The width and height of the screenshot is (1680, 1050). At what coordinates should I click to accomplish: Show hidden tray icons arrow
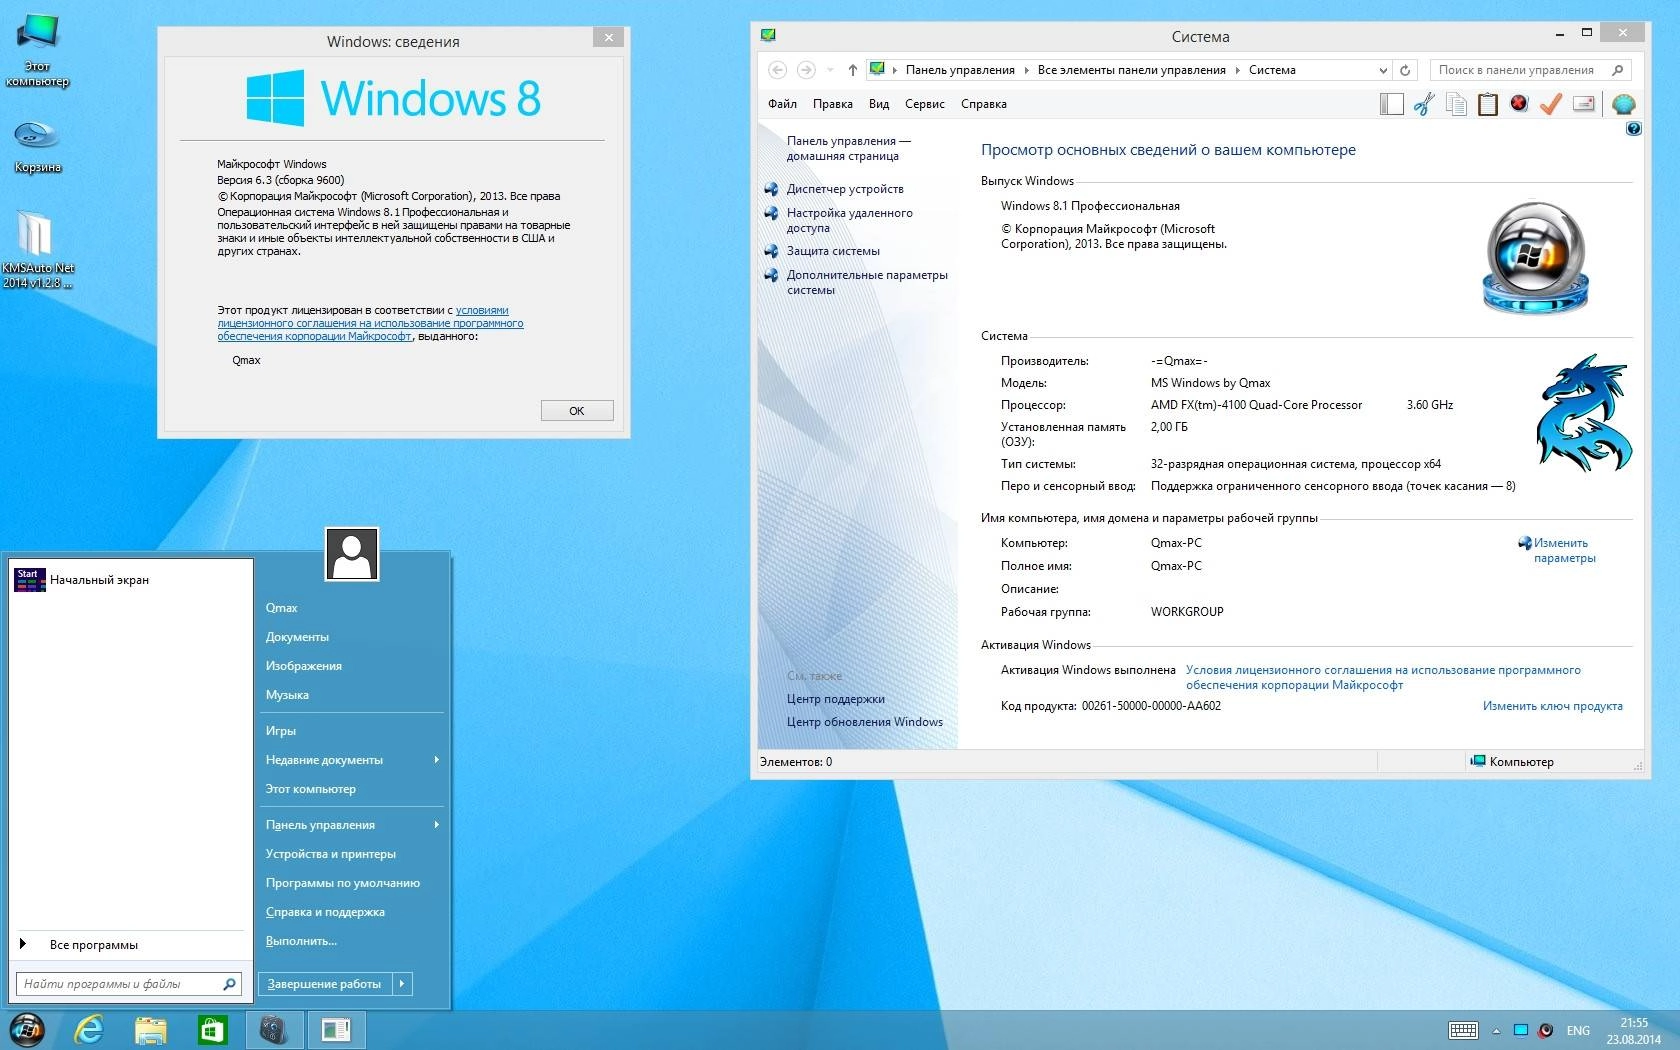click(x=1496, y=1031)
